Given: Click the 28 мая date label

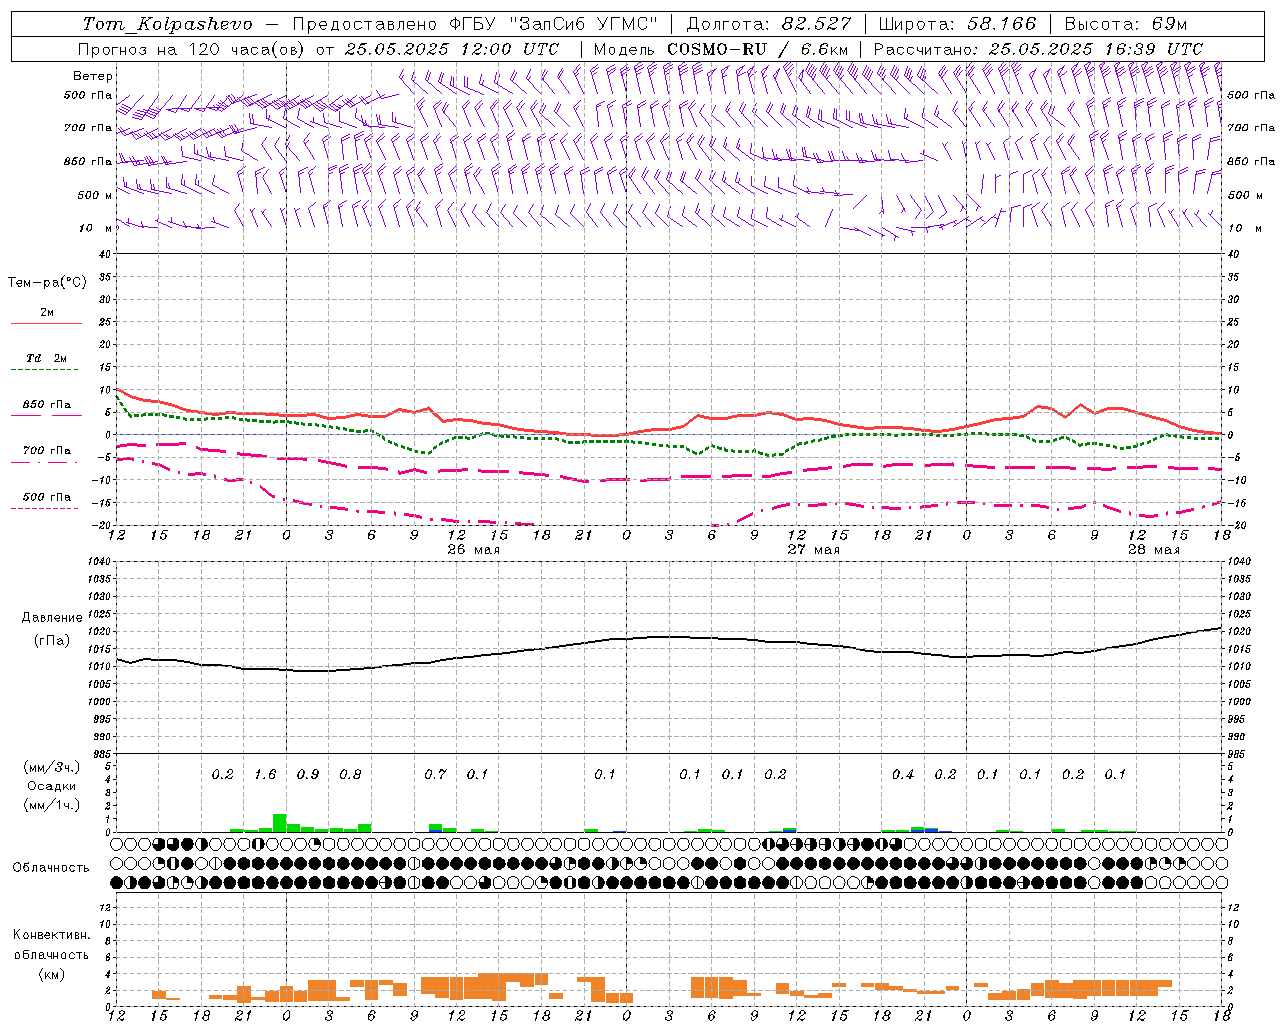Looking at the screenshot, I should coord(1153,550).
